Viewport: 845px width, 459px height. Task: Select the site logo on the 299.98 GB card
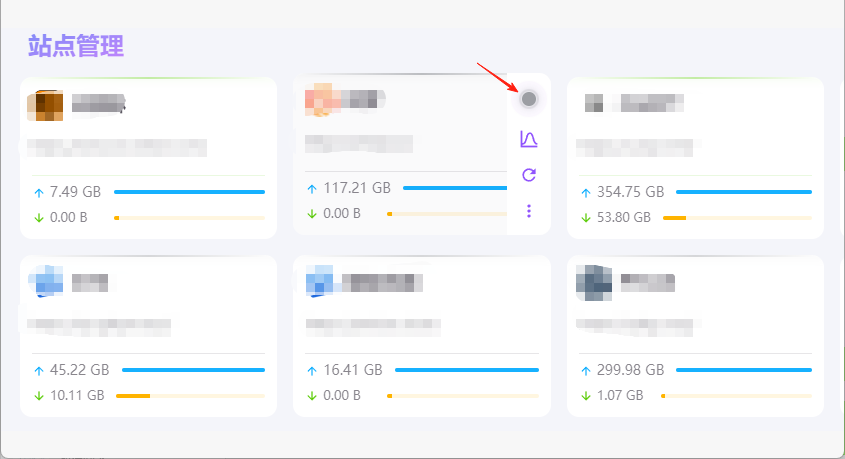594,282
